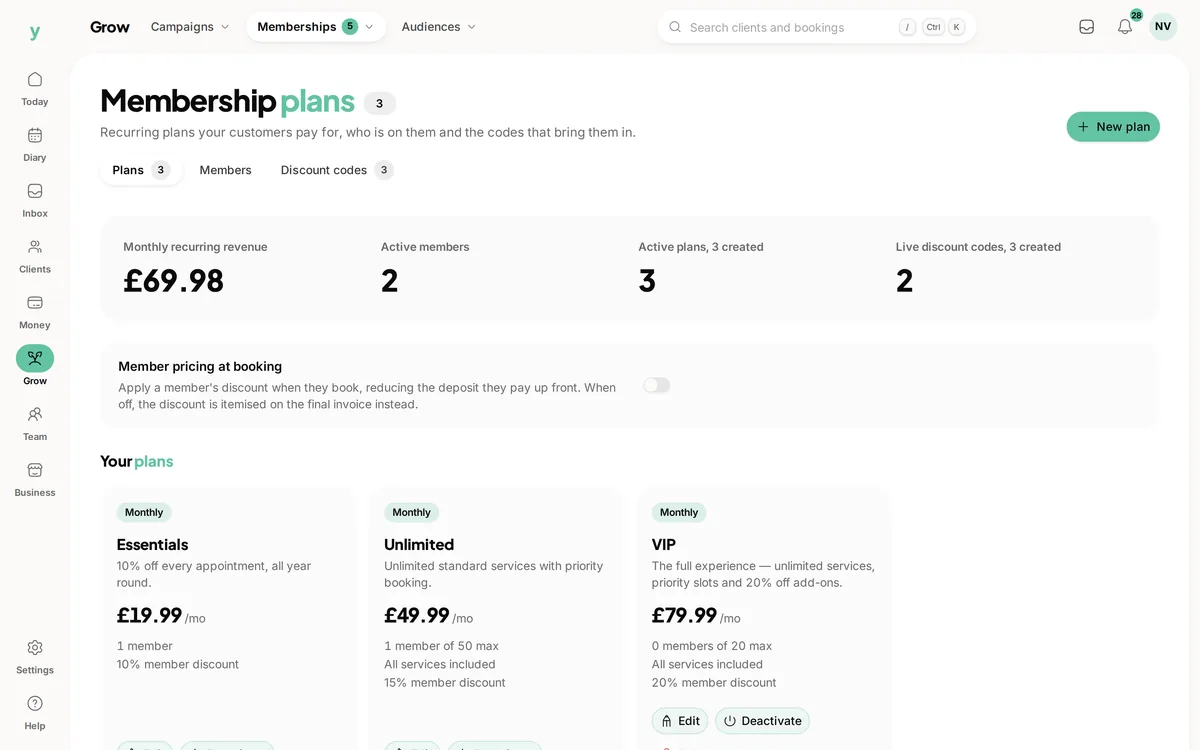This screenshot has height=750, width=1200.
Task: Click the £79.99 price
Action: [685, 615]
